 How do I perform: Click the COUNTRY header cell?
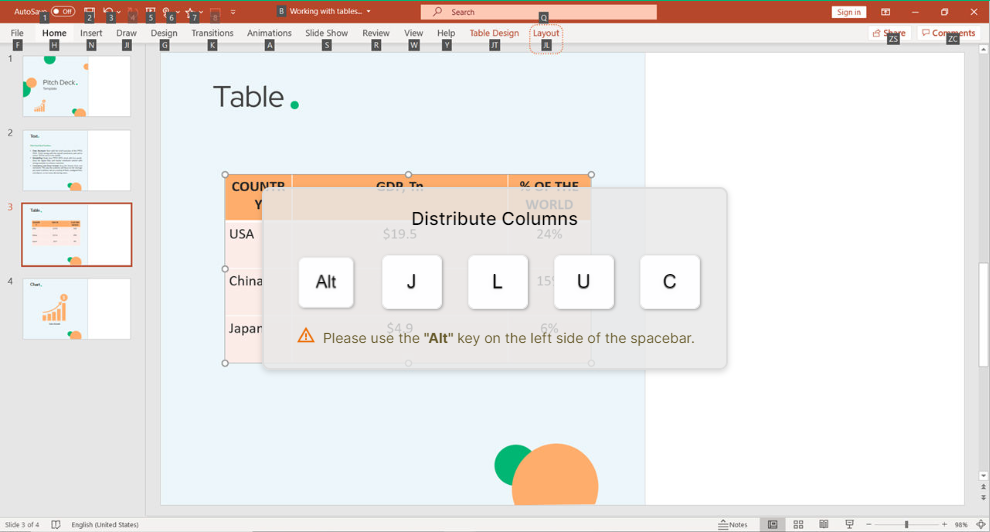258,196
